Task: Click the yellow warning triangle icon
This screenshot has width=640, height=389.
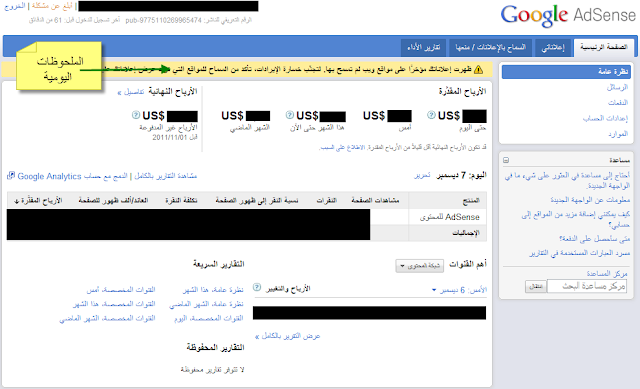Action: (x=478, y=70)
